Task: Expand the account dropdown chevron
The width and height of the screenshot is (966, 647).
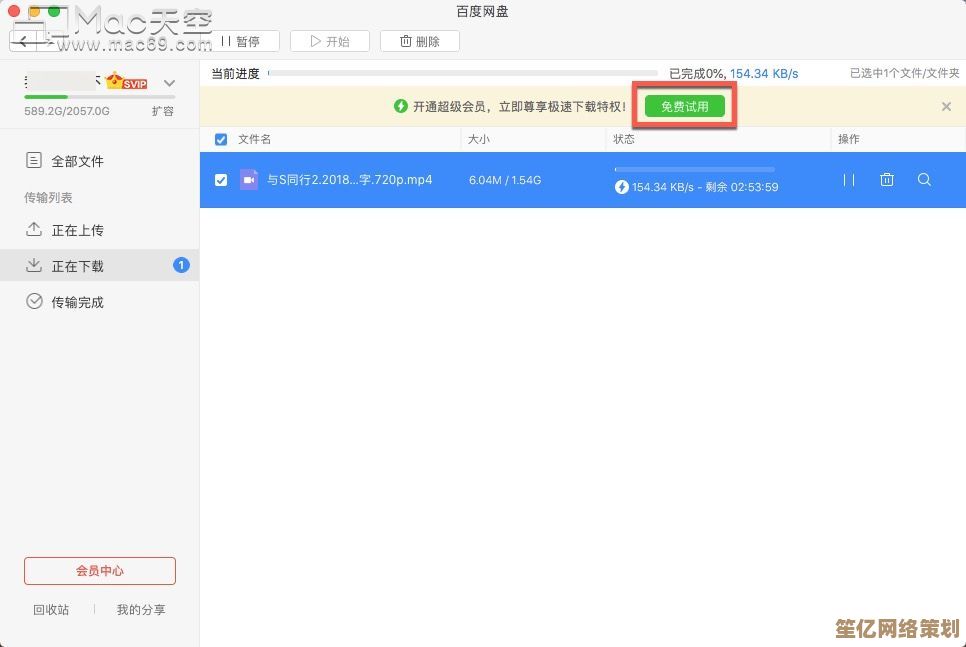Action: point(168,83)
